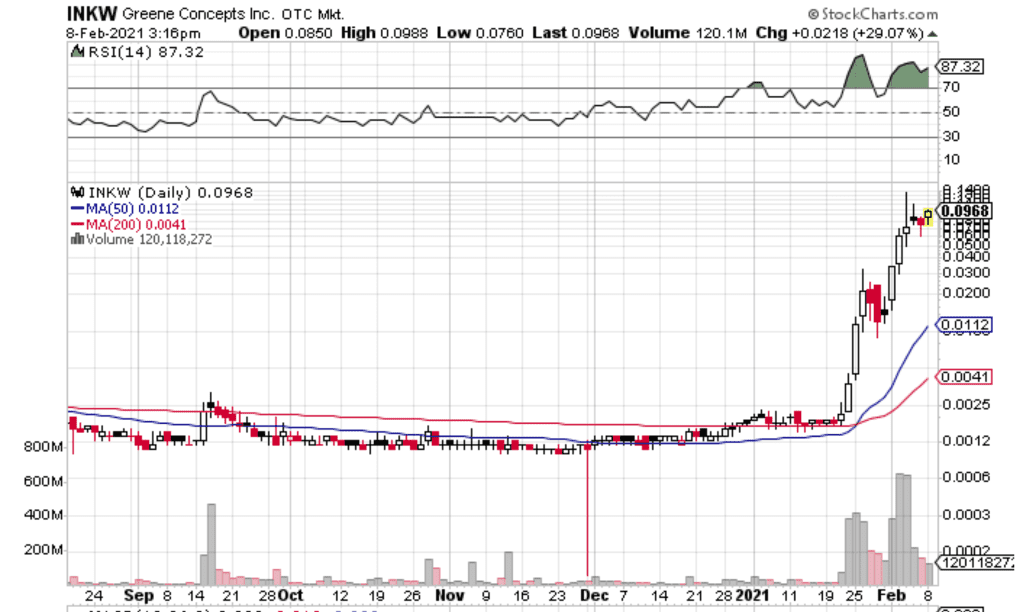Screen dimensions: 1024x612
Task: Click the volume bars icon beside Volume legend
Action: (77, 239)
